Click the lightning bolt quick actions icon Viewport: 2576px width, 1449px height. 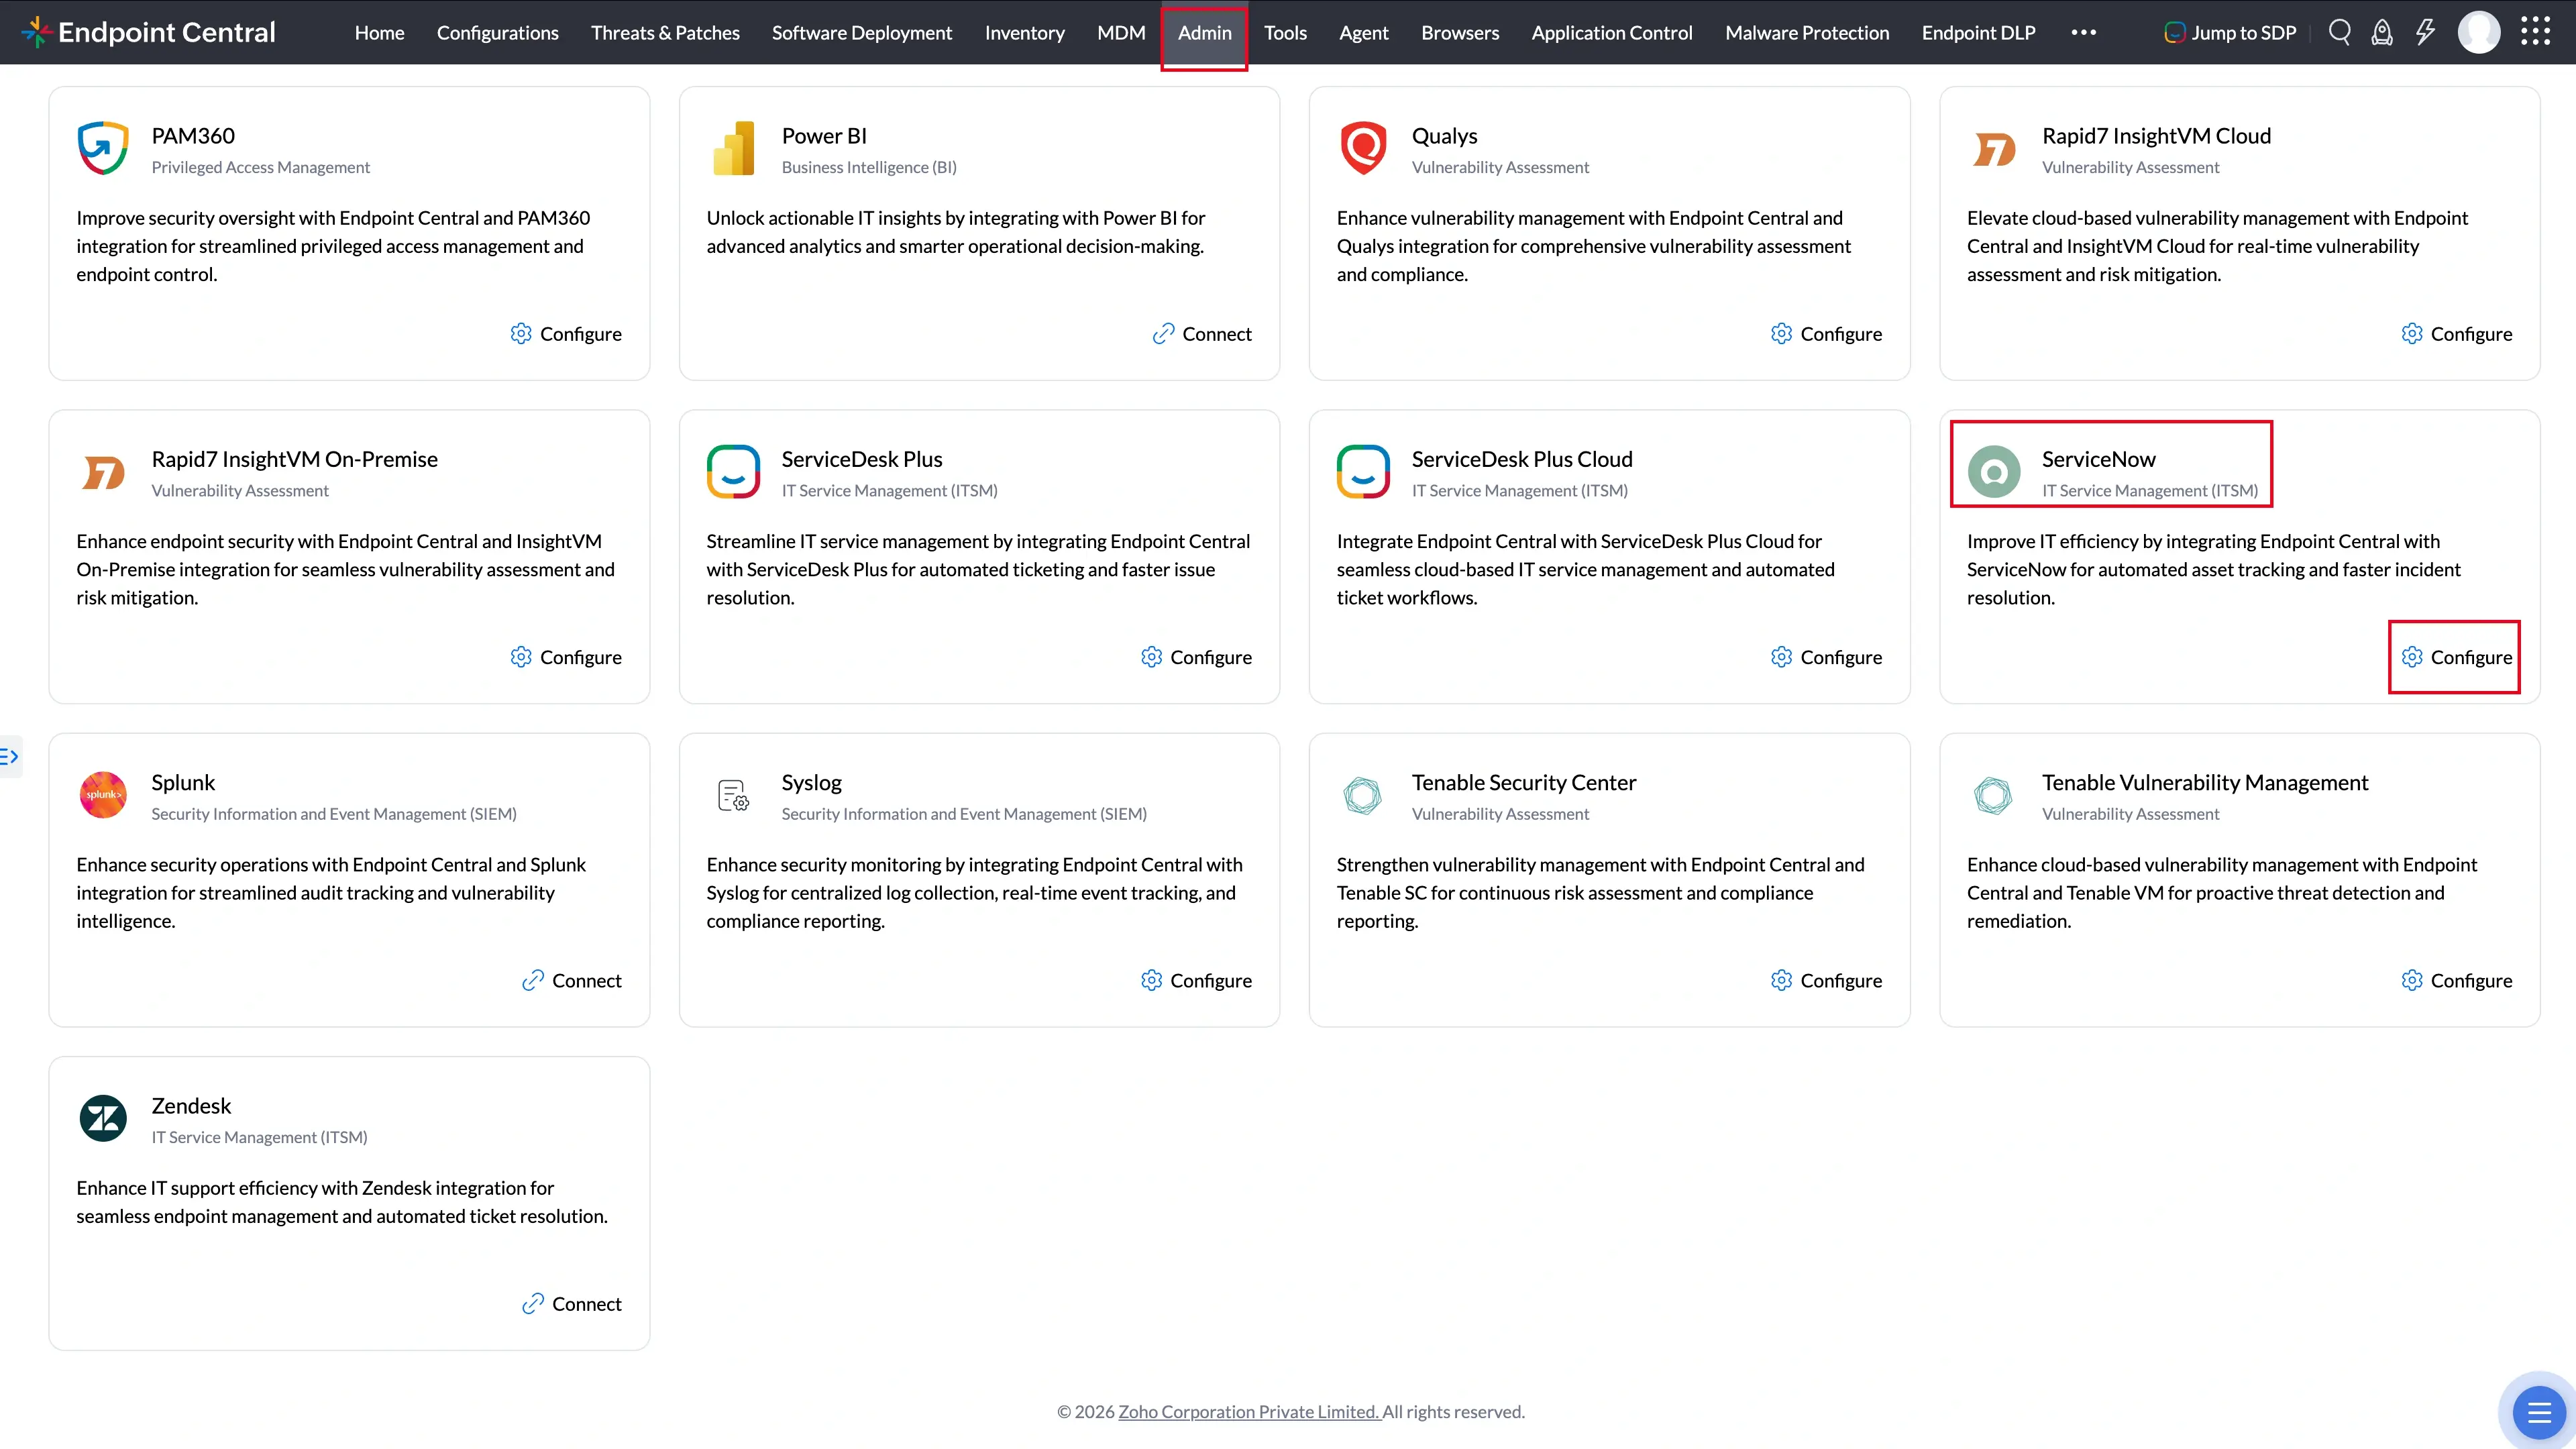click(x=2425, y=32)
